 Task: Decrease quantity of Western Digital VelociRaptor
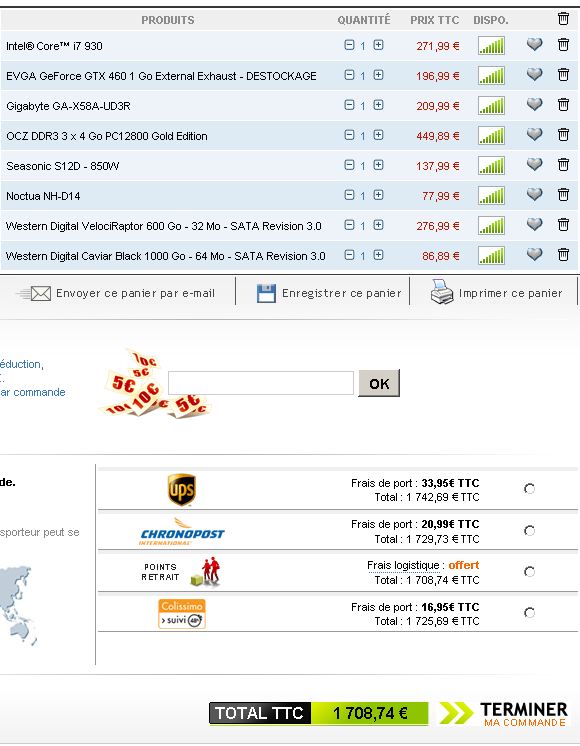click(349, 225)
